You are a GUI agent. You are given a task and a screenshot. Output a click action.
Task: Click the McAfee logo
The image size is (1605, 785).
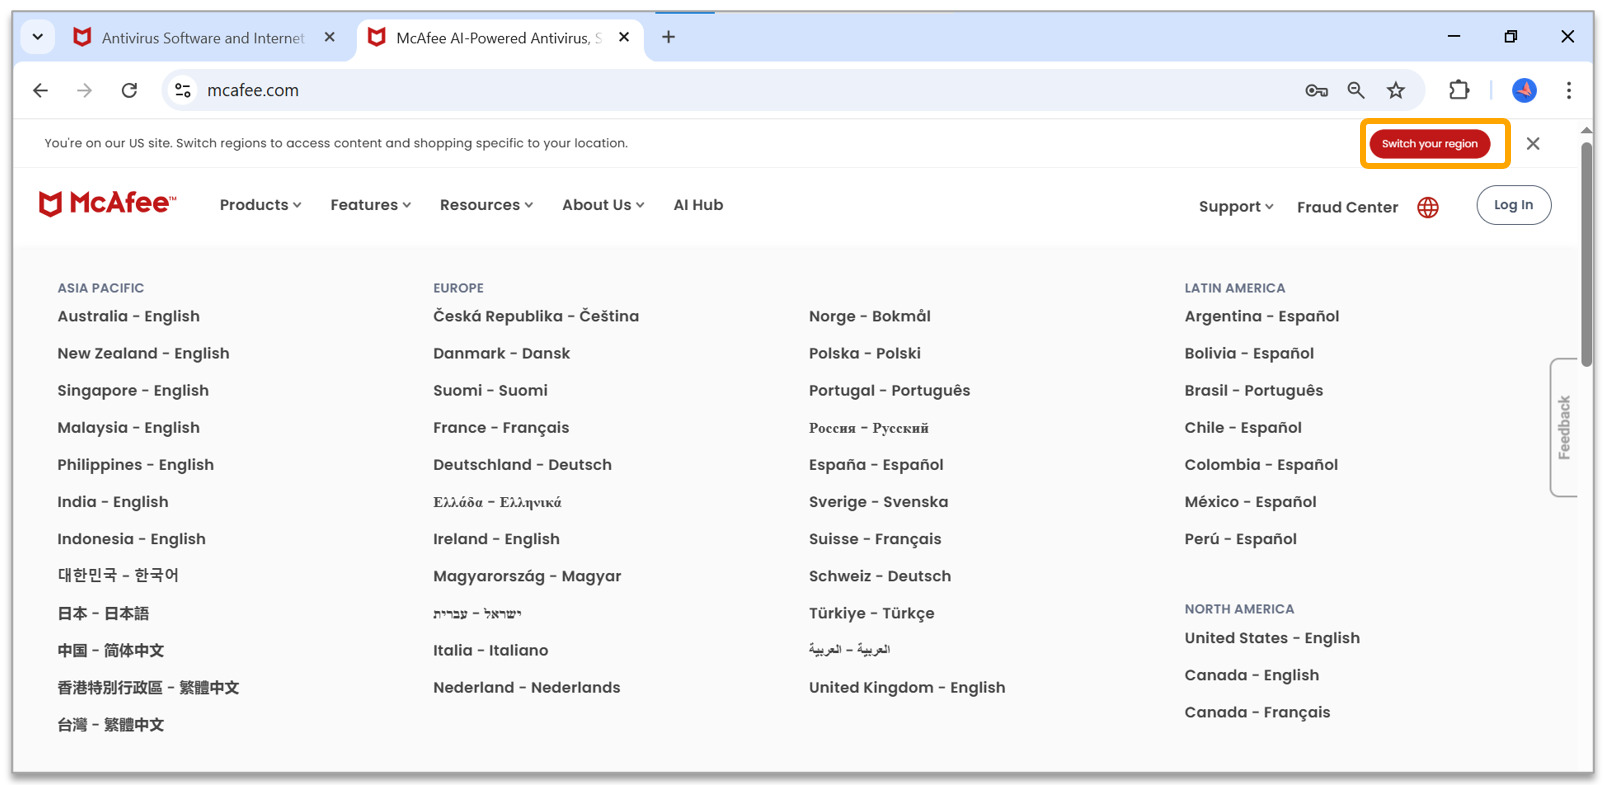click(107, 204)
